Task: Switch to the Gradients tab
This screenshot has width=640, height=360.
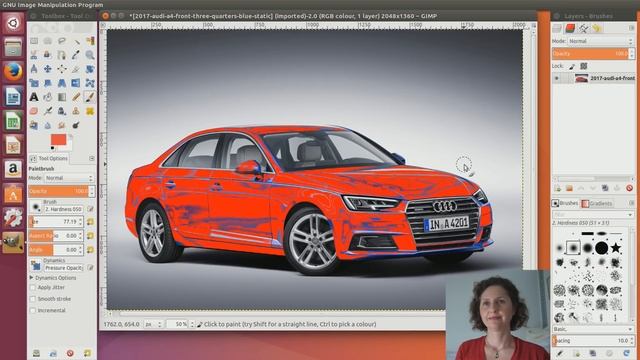Action: coord(597,203)
